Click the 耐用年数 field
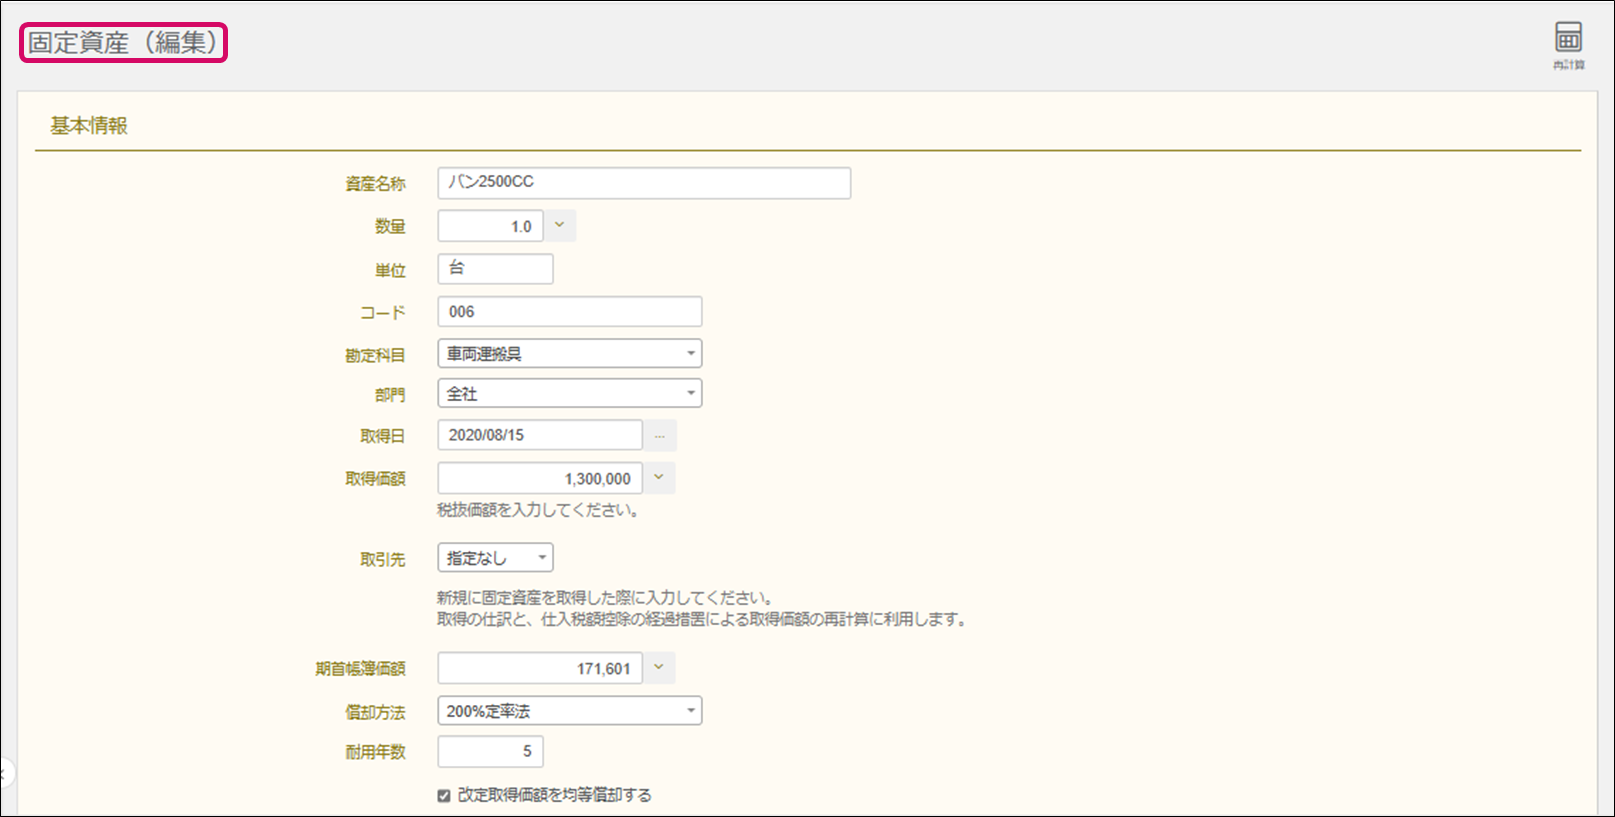This screenshot has width=1615, height=817. click(x=490, y=752)
